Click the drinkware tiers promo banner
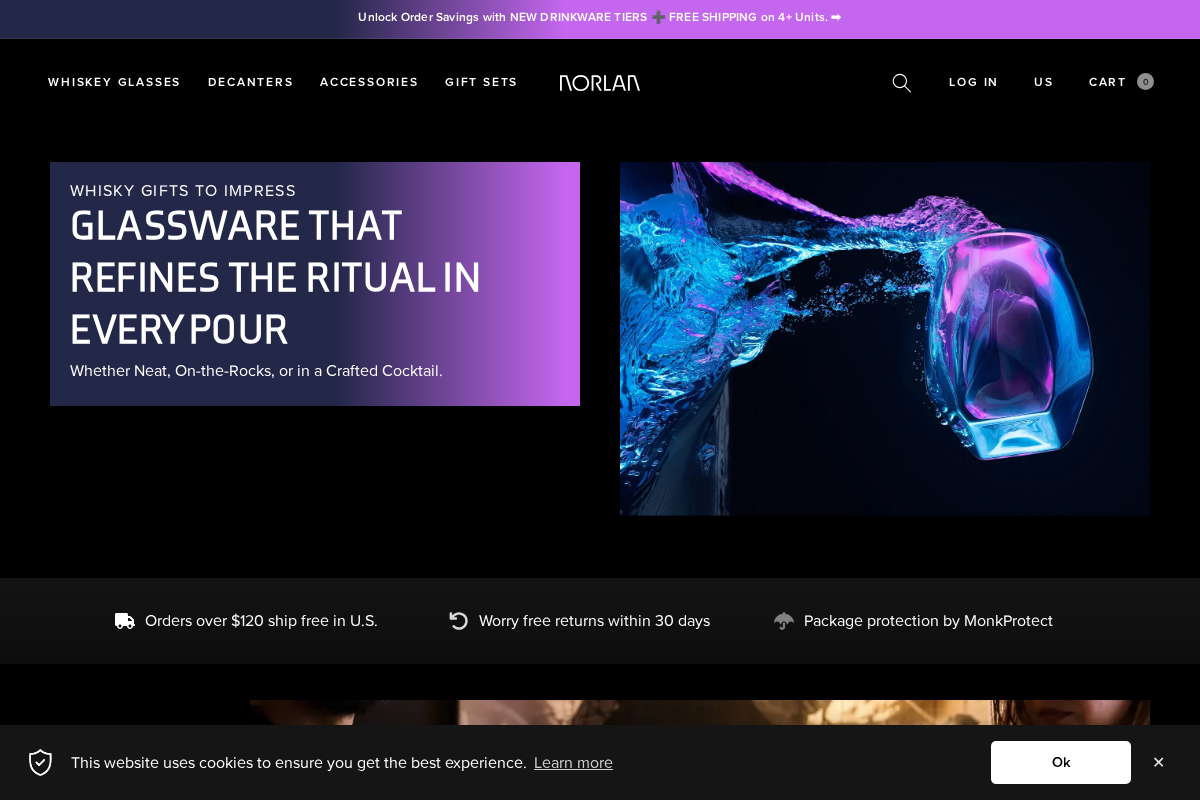 point(600,17)
